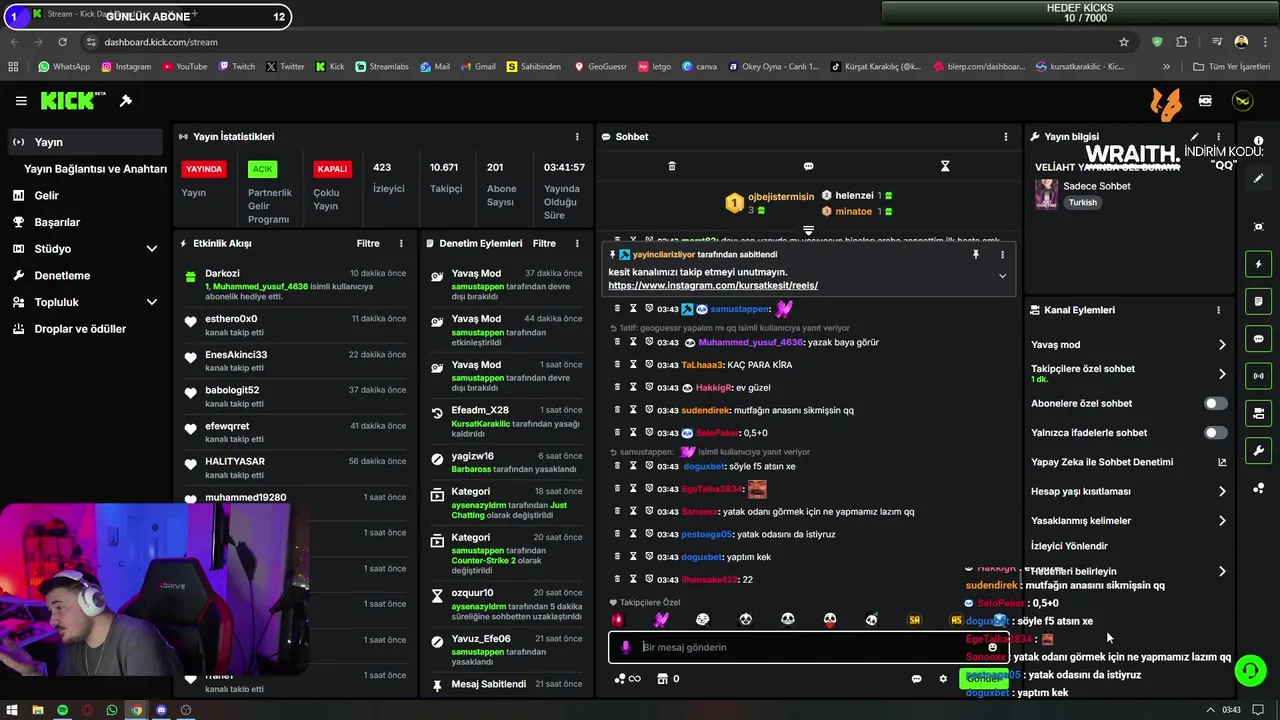The image size is (1280, 720).
Task: Toggle Abonelere özel sohbet switch
Action: [1215, 404]
